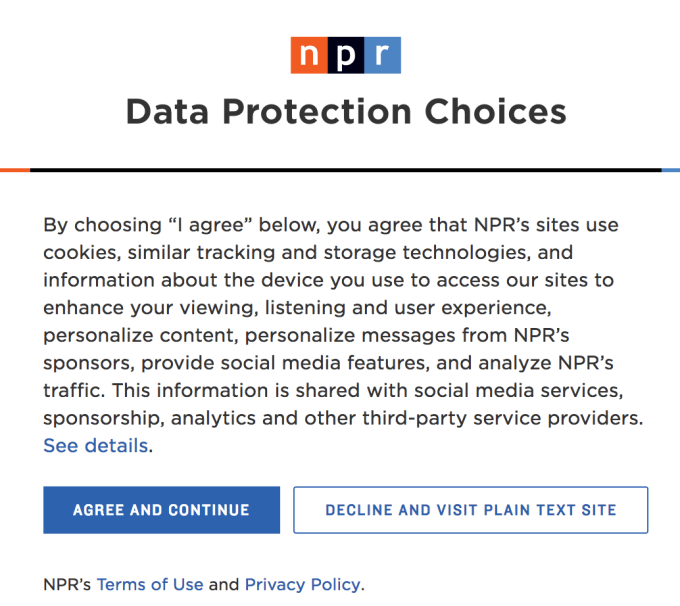Click the blue segment of the divider line
This screenshot has height=606, width=680.
click(x=671, y=170)
